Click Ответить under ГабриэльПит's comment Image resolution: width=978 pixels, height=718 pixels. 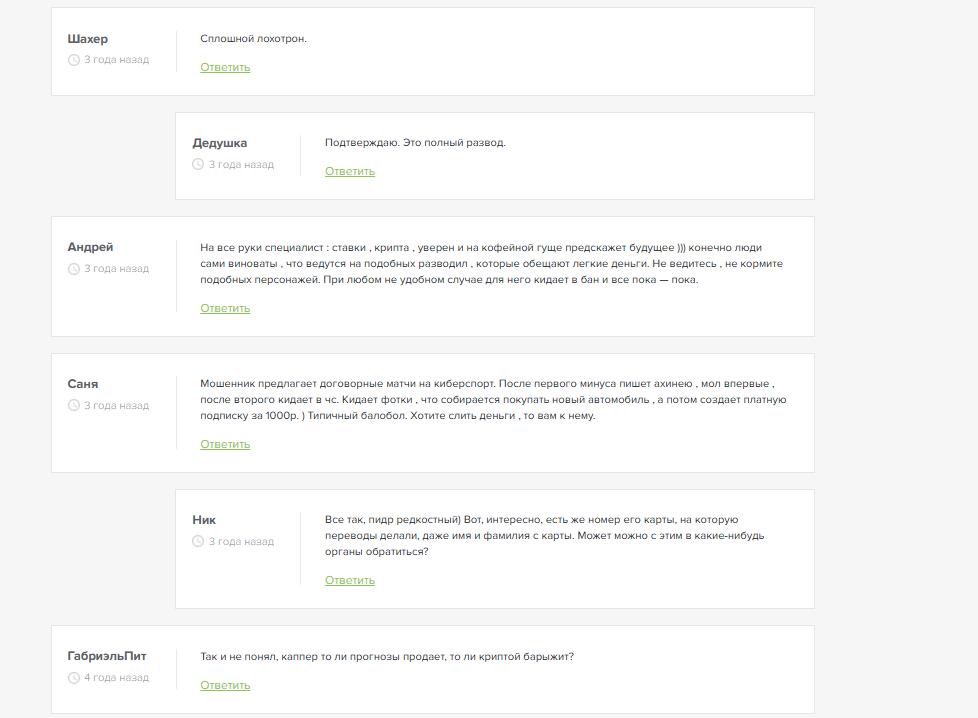(225, 685)
